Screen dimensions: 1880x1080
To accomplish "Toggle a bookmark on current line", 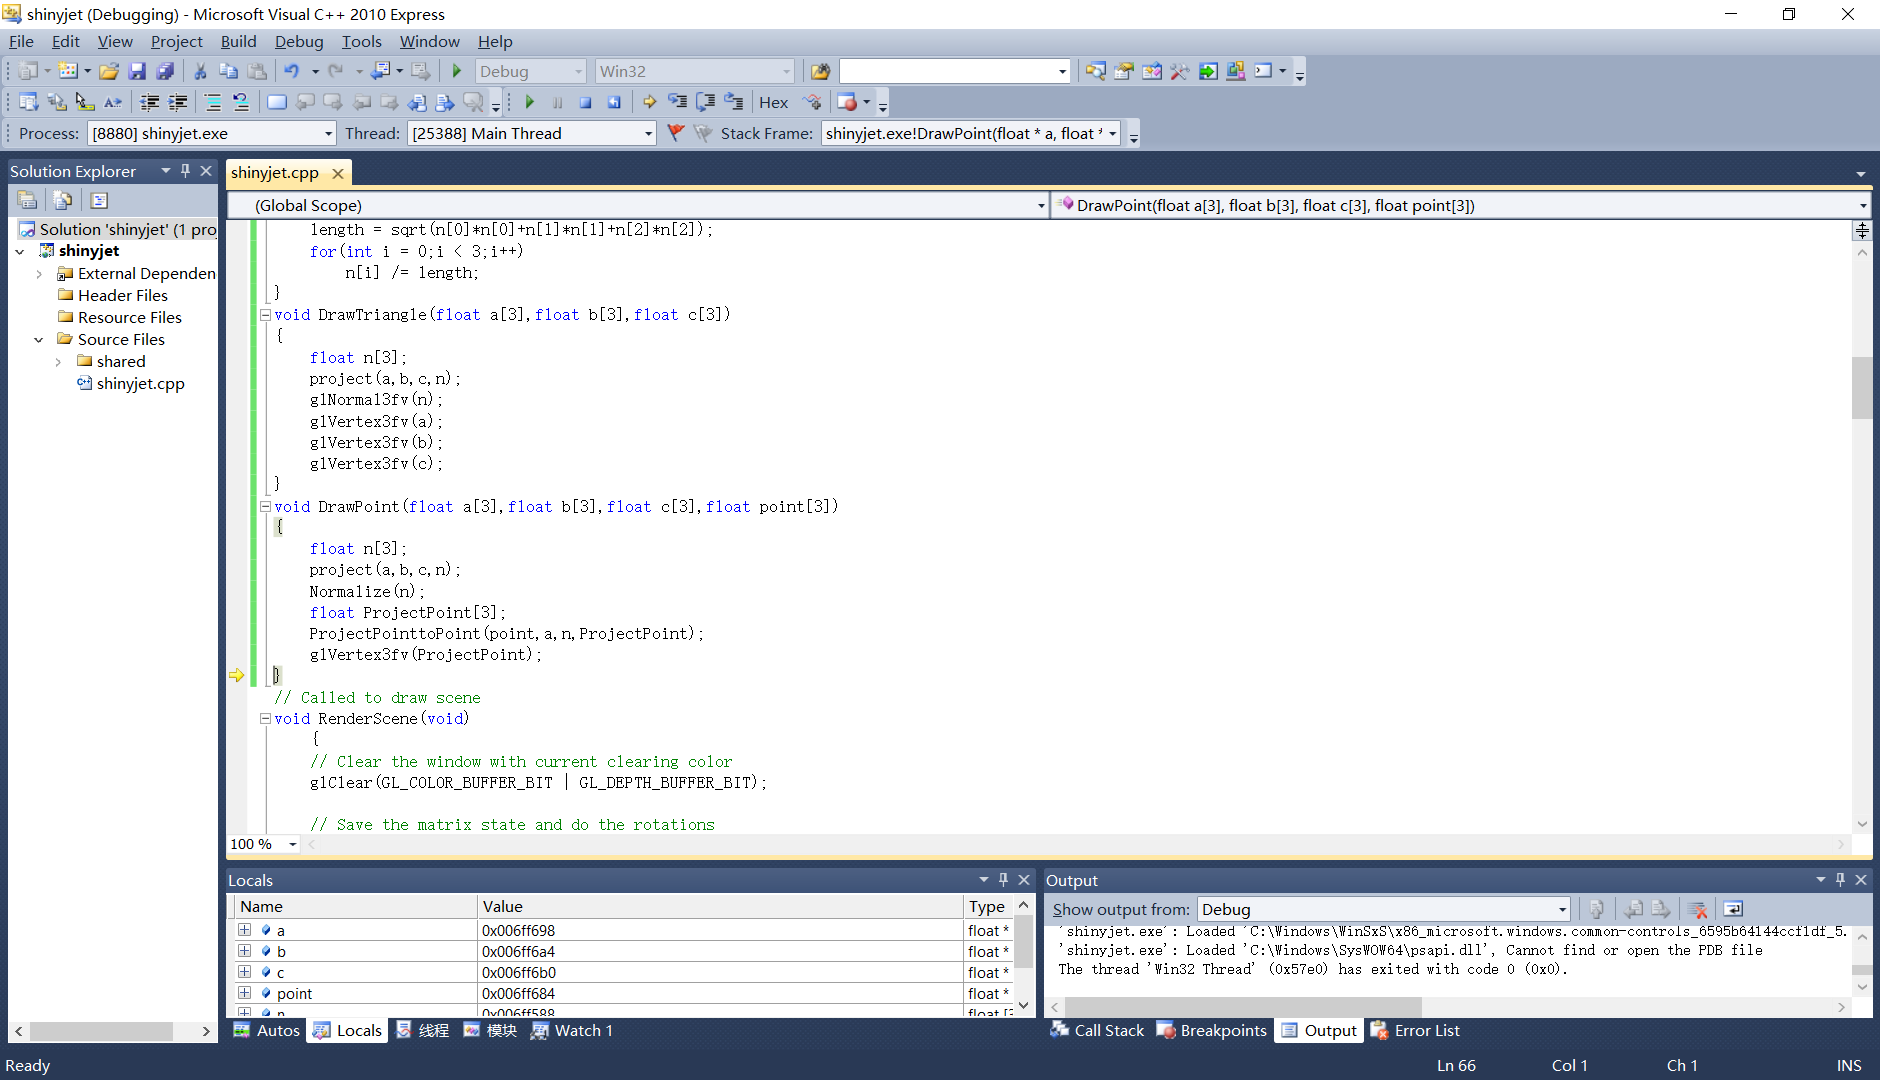I will click(277, 102).
